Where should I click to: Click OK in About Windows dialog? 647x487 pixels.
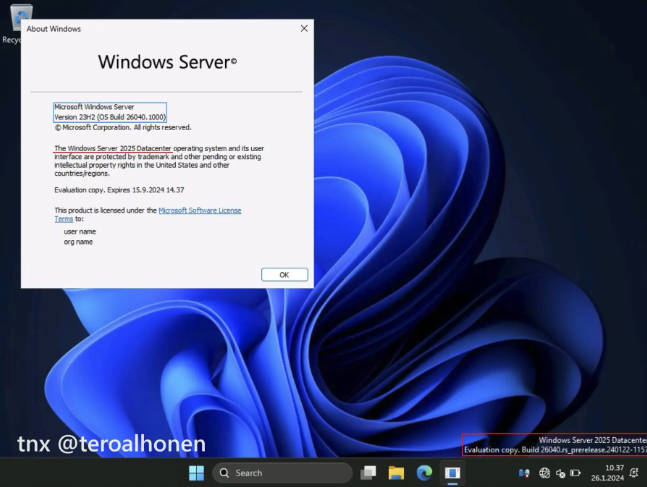click(x=284, y=275)
